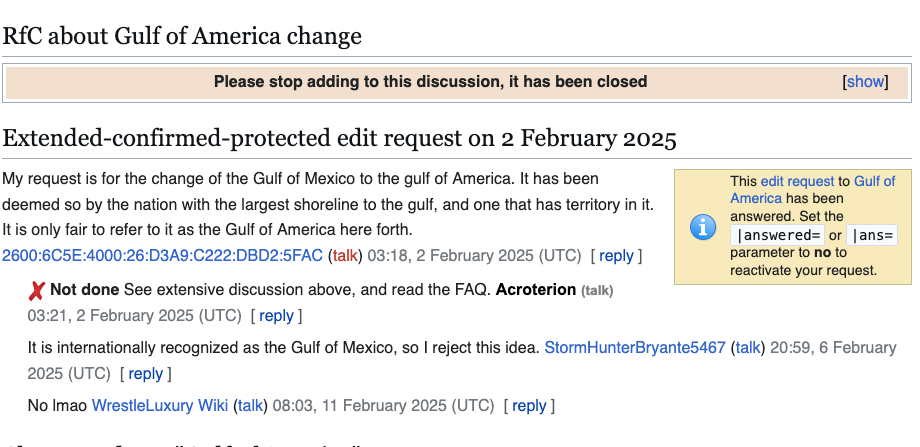
Task: Open StormHunterBryante5467's talk page link
Action: (747, 348)
